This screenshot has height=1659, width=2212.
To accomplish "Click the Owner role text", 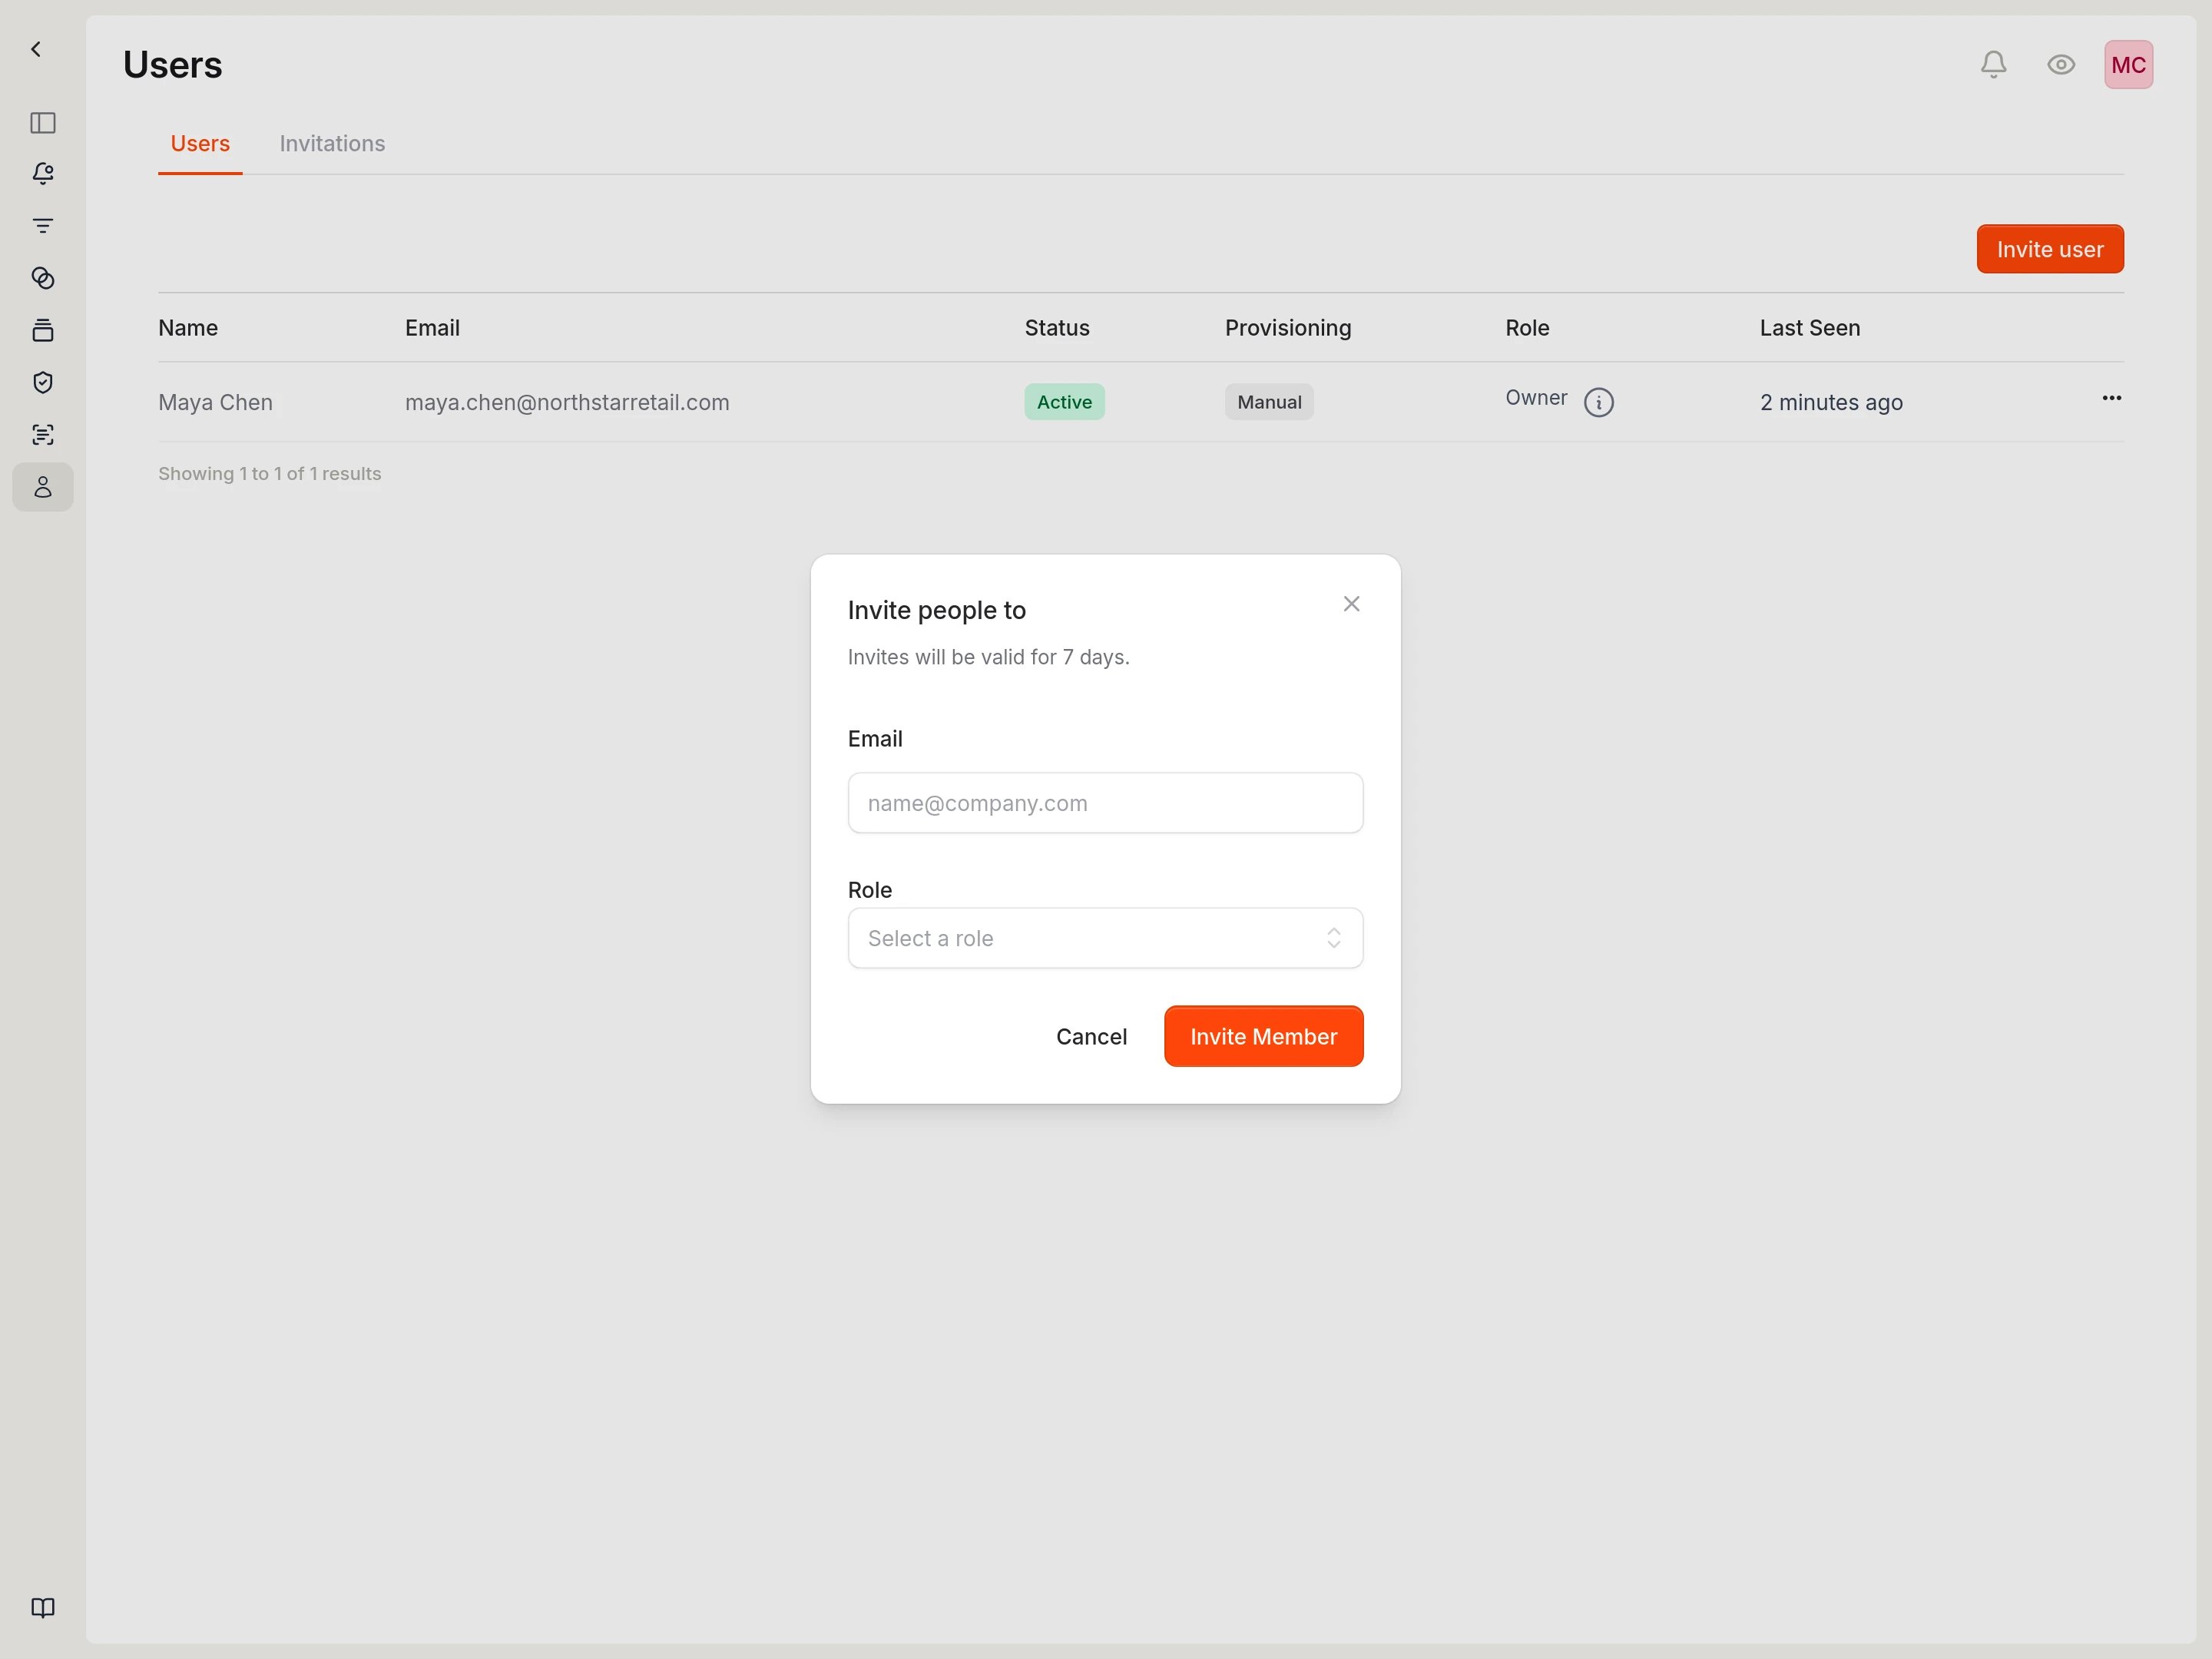I will click(x=1536, y=398).
